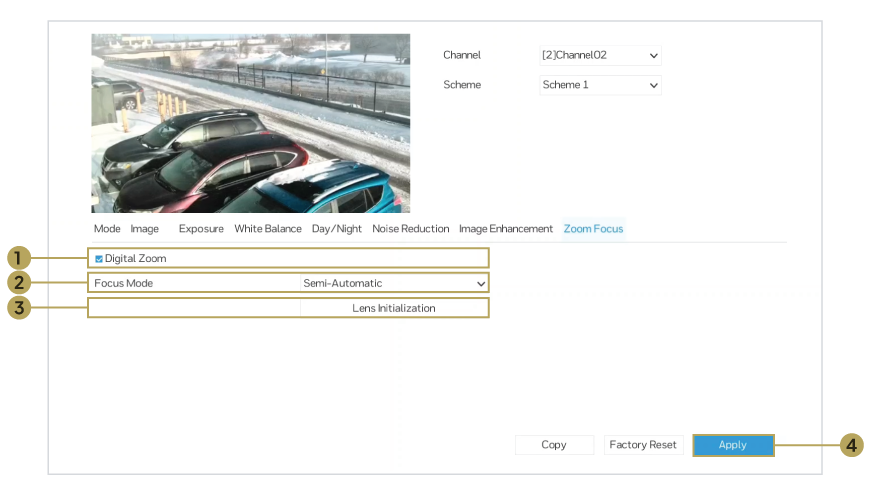Switch to the Noise Reduction tab
This screenshot has width=875, height=496.
pyautogui.click(x=411, y=229)
